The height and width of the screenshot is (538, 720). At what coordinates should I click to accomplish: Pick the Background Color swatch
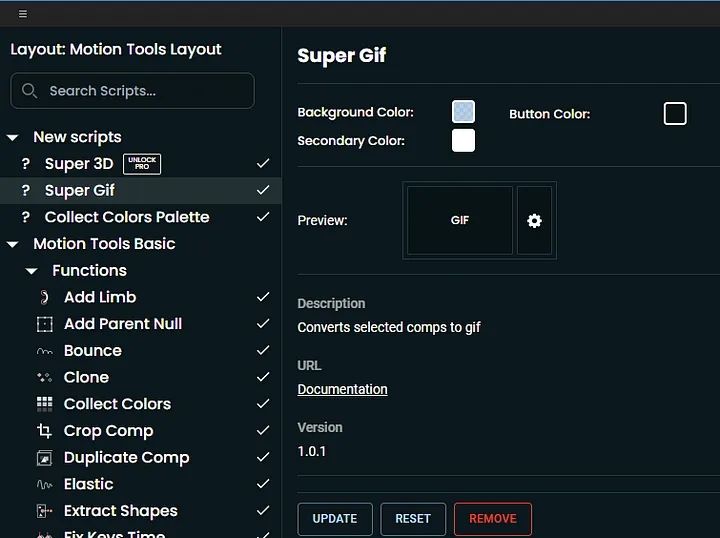(463, 112)
